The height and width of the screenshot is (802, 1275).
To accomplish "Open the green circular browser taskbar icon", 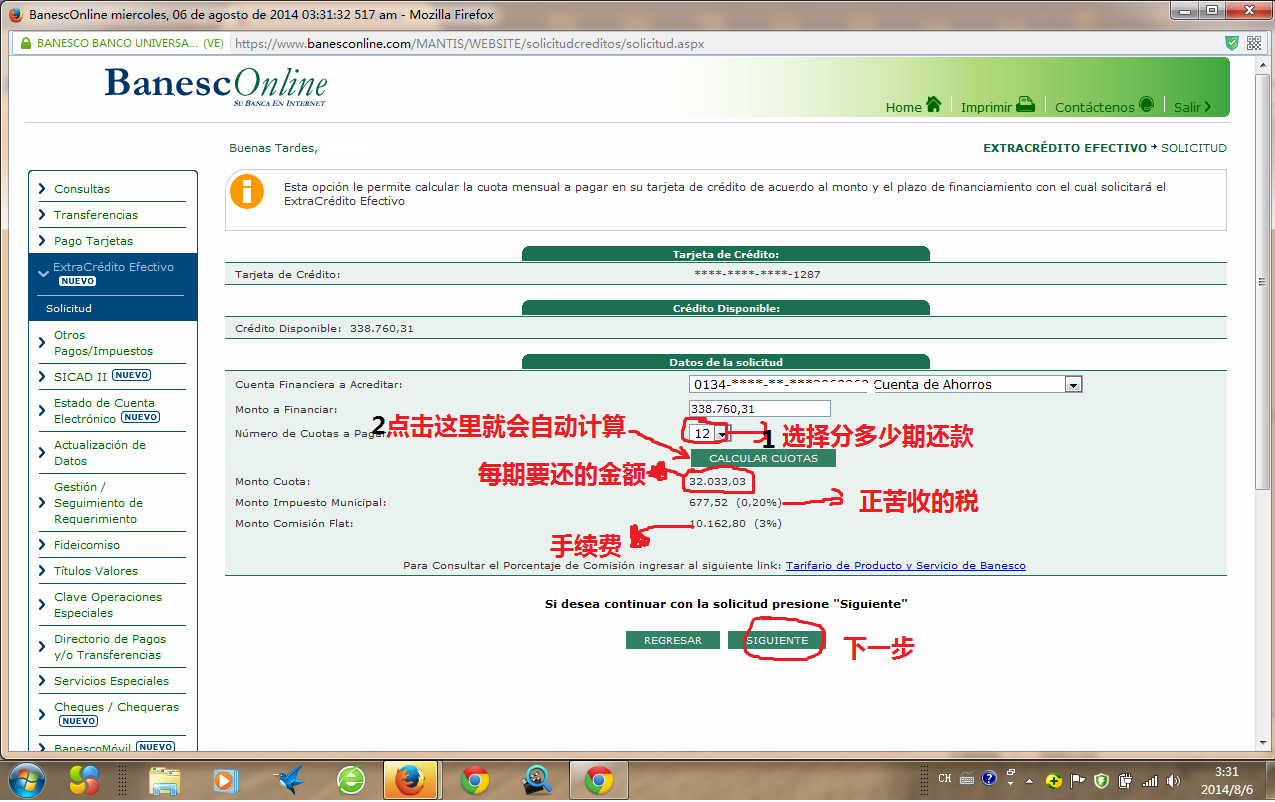I will click(351, 779).
